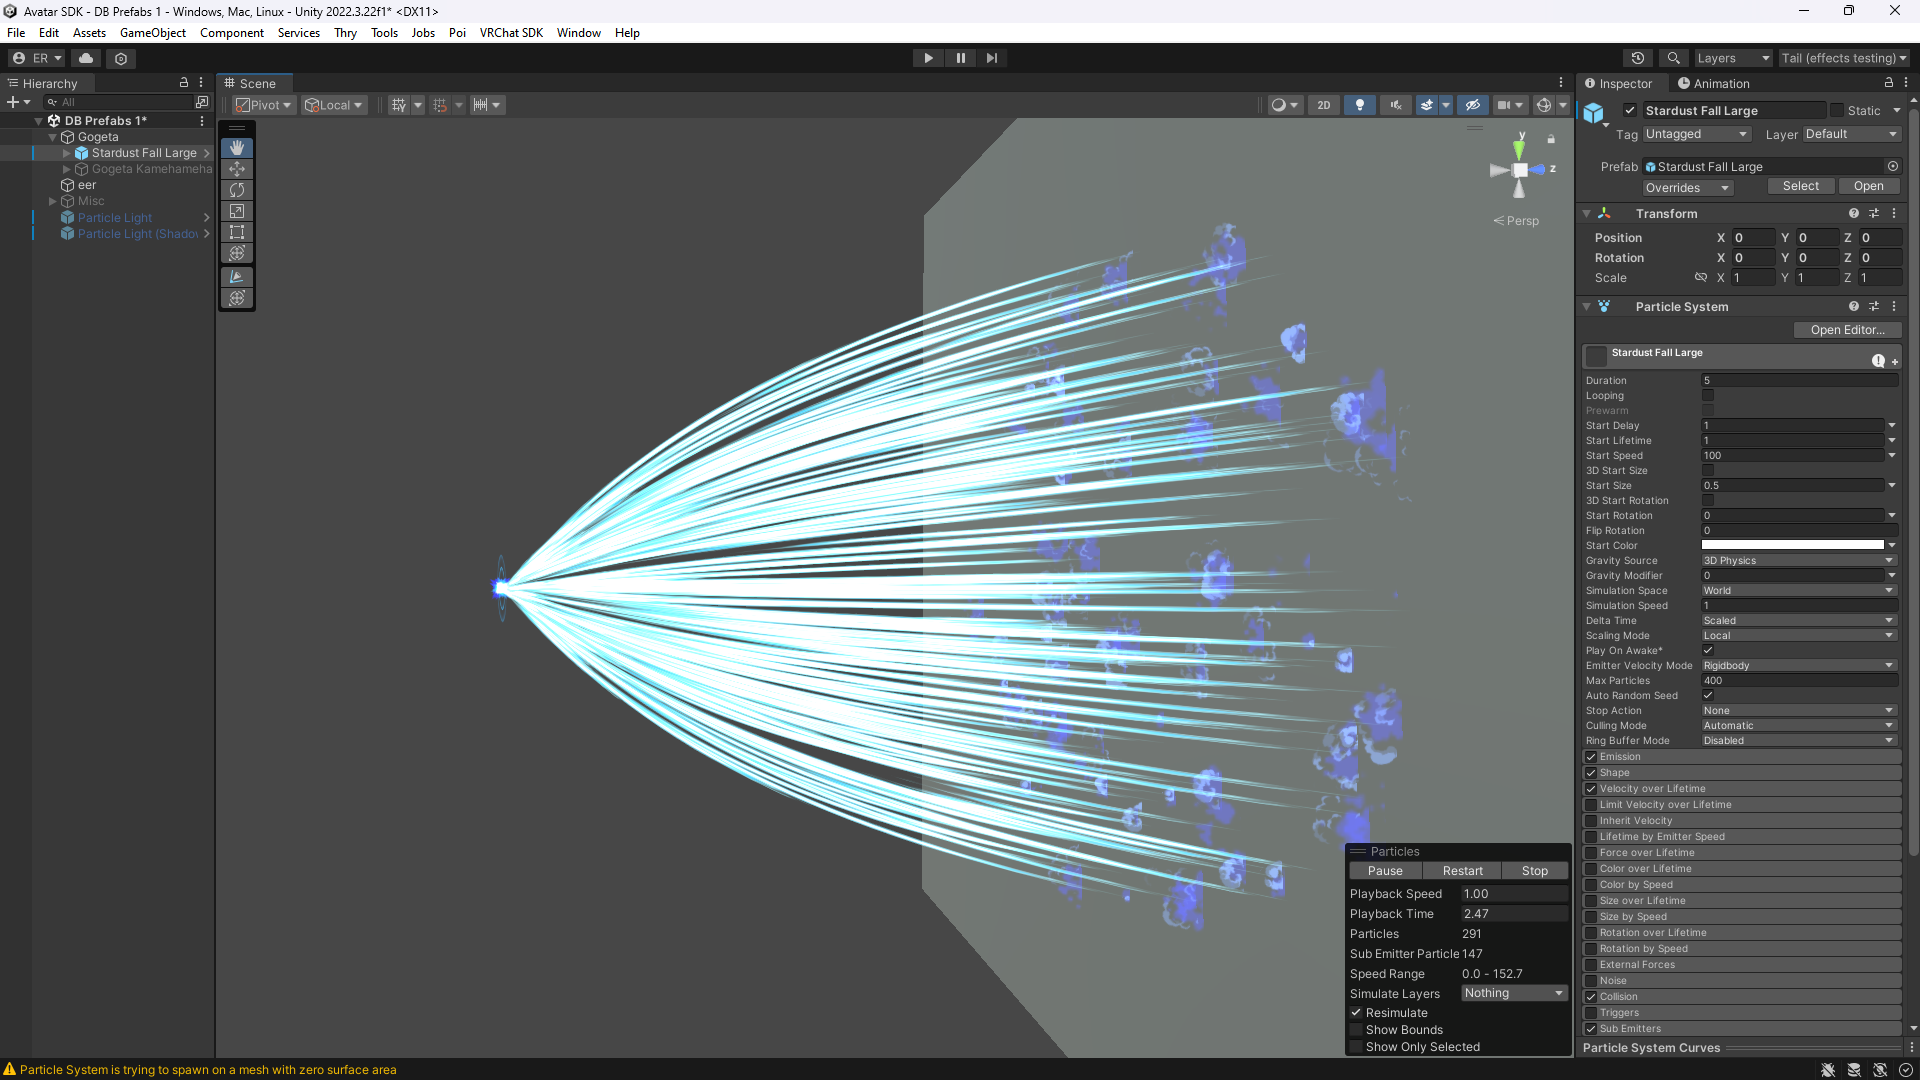Viewport: 1920px width, 1080px height.
Task: Switch to the Animation tab
Action: [1714, 84]
